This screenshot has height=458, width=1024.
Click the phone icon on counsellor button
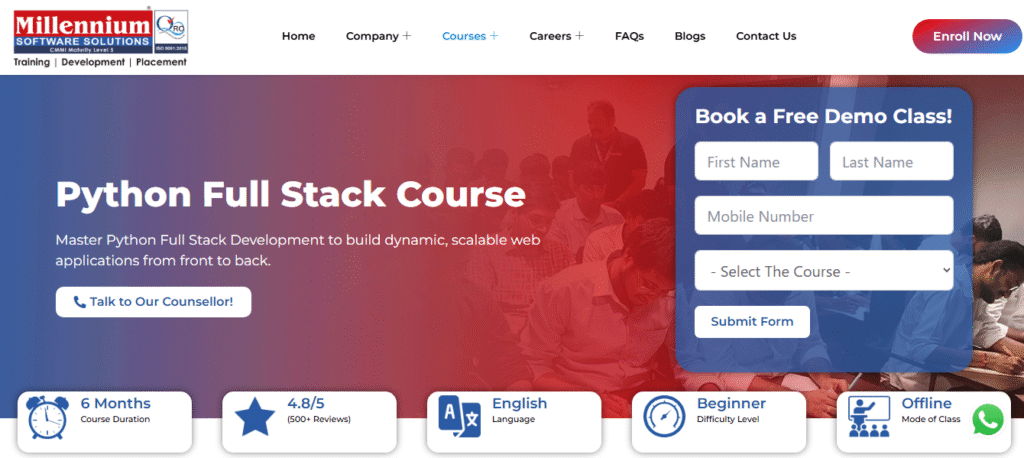click(79, 302)
